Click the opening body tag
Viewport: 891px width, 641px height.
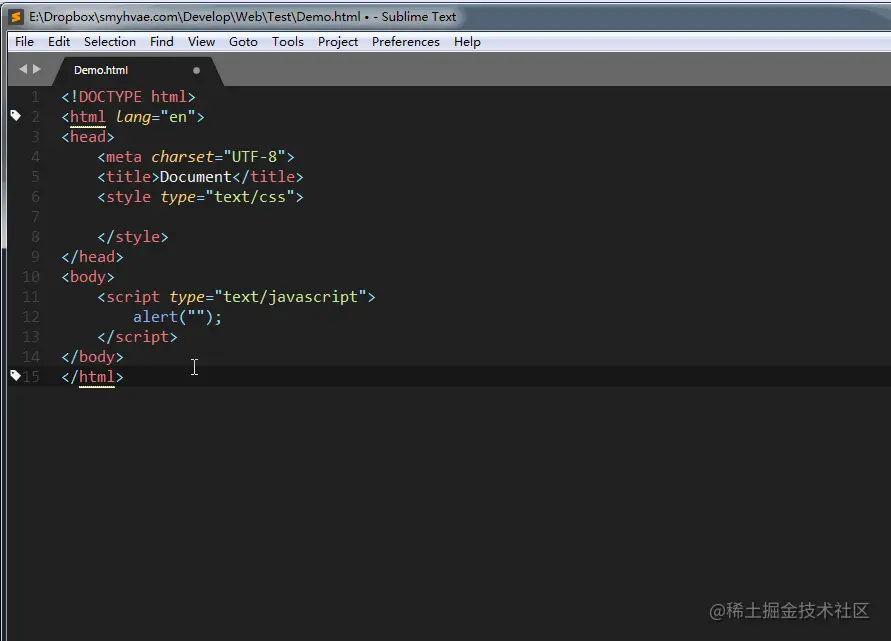tap(88, 277)
